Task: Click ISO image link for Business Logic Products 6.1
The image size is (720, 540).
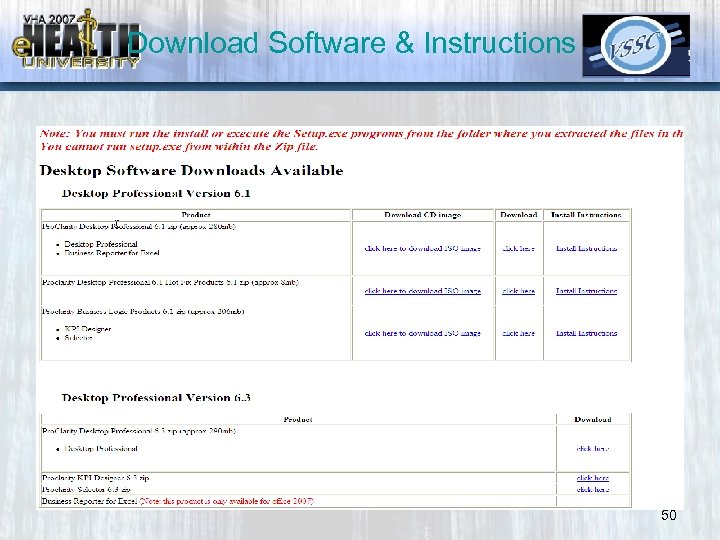Action: (x=422, y=333)
